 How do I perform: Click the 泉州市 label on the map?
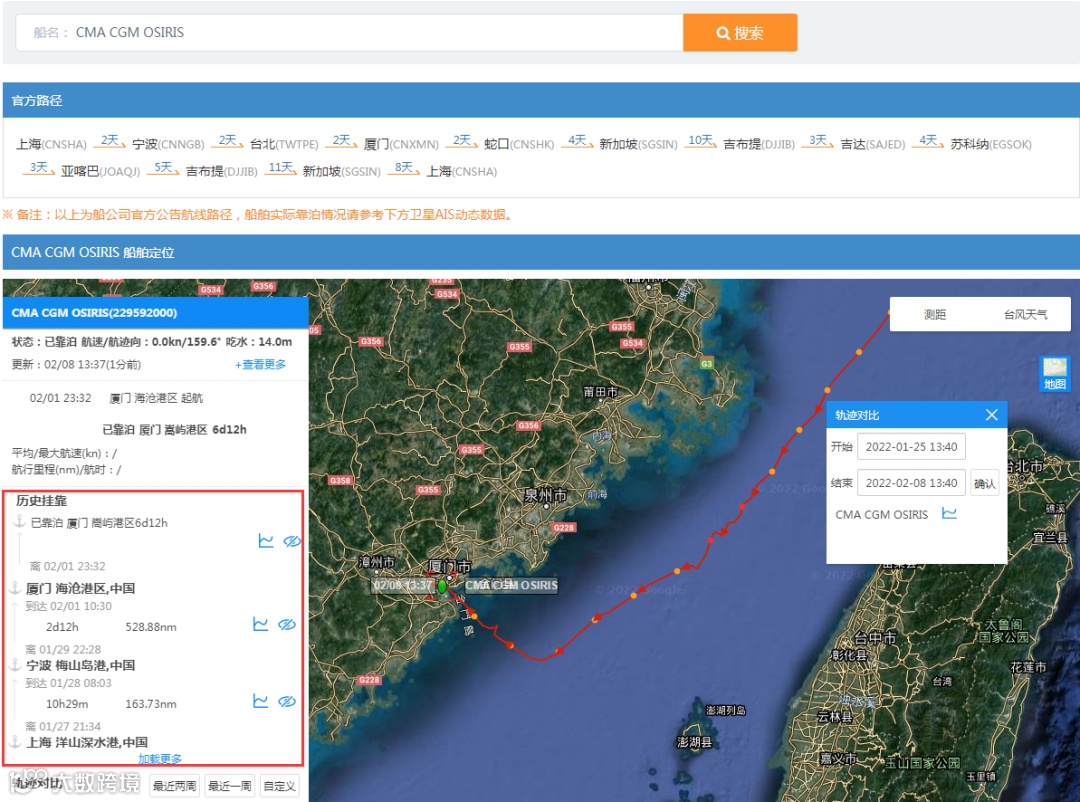tap(546, 495)
